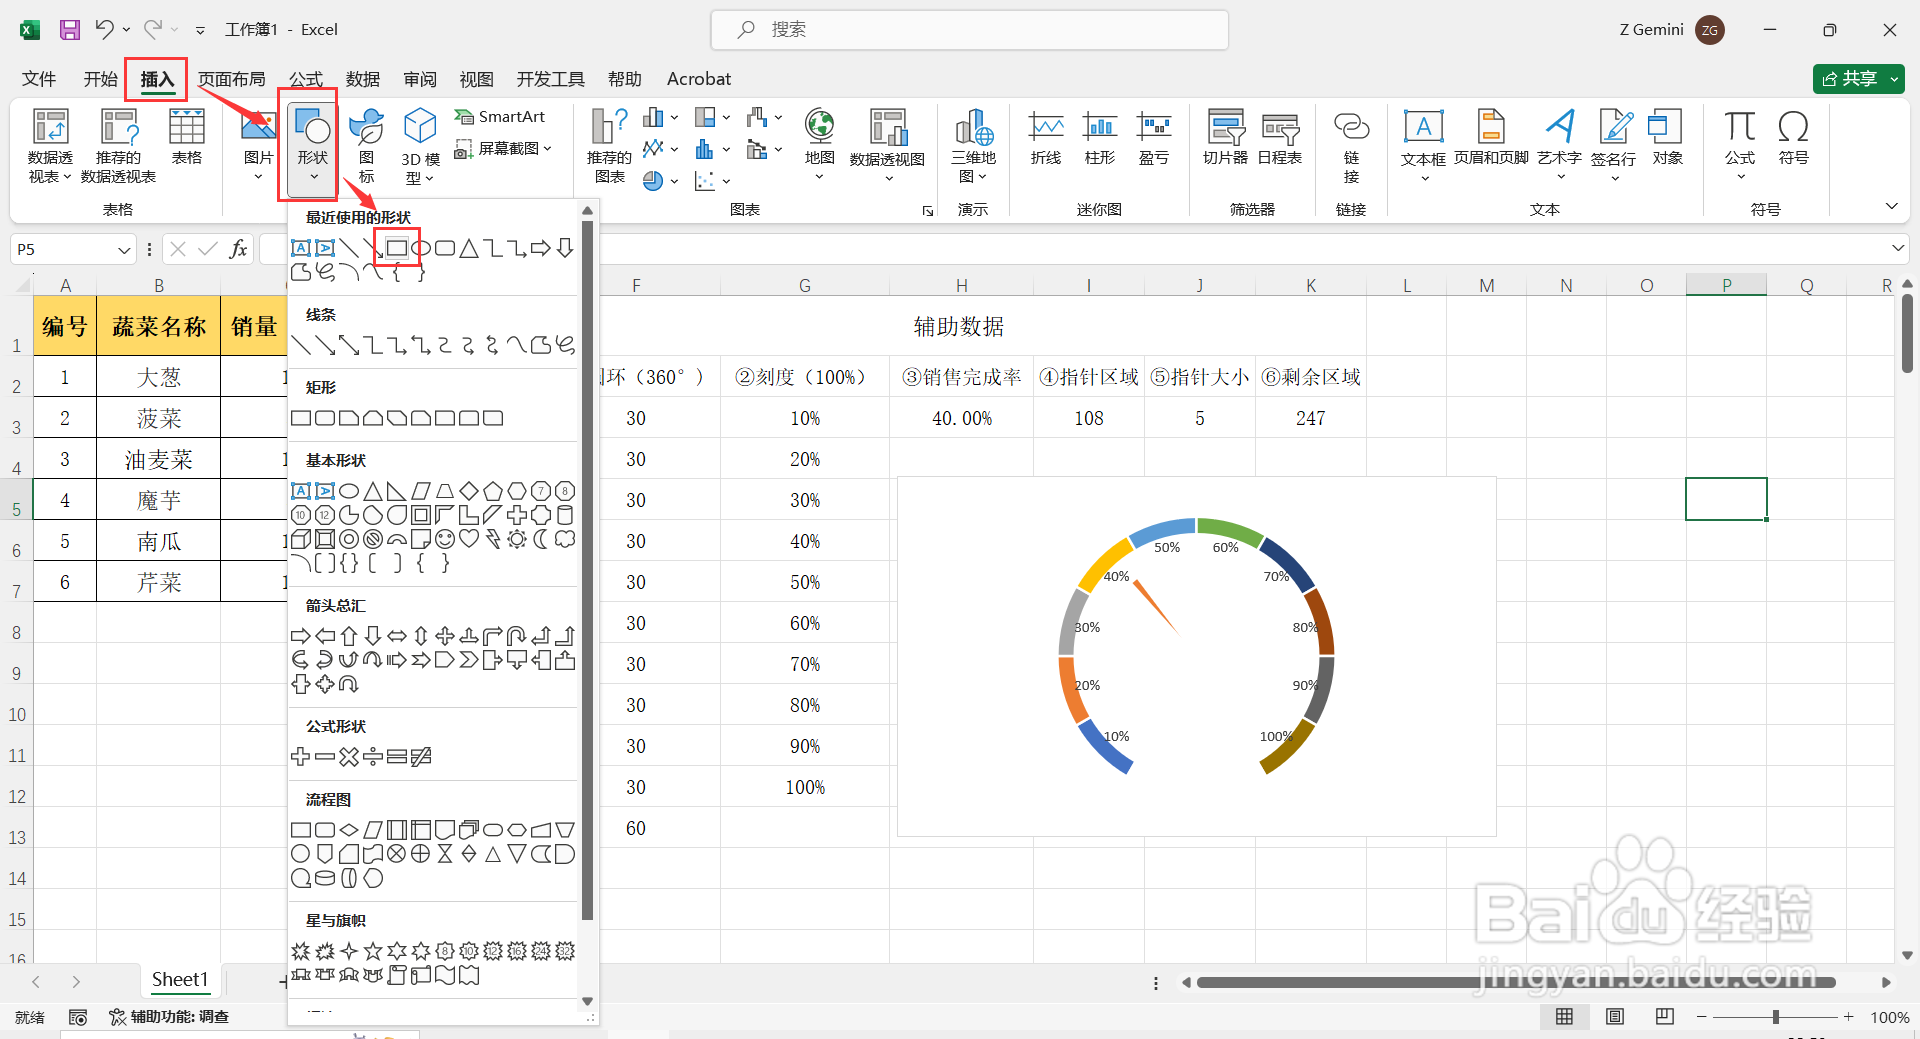Select the oval shape in basic shapes
This screenshot has width=1920, height=1039.
coord(349,491)
